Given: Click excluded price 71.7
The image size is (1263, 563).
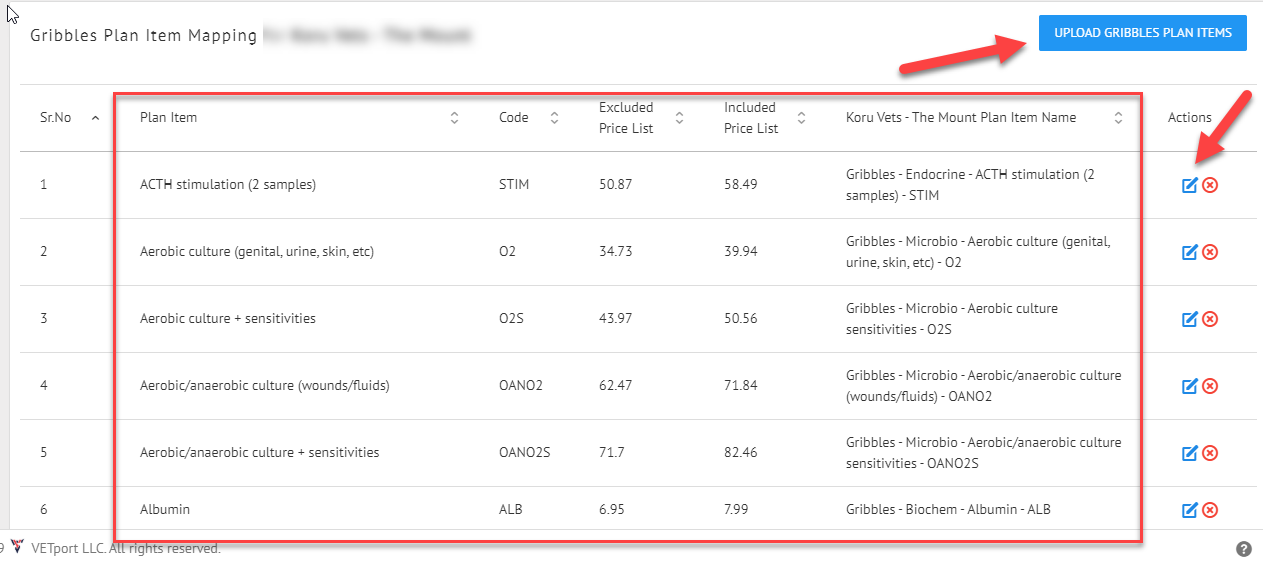Looking at the screenshot, I should [612, 453].
